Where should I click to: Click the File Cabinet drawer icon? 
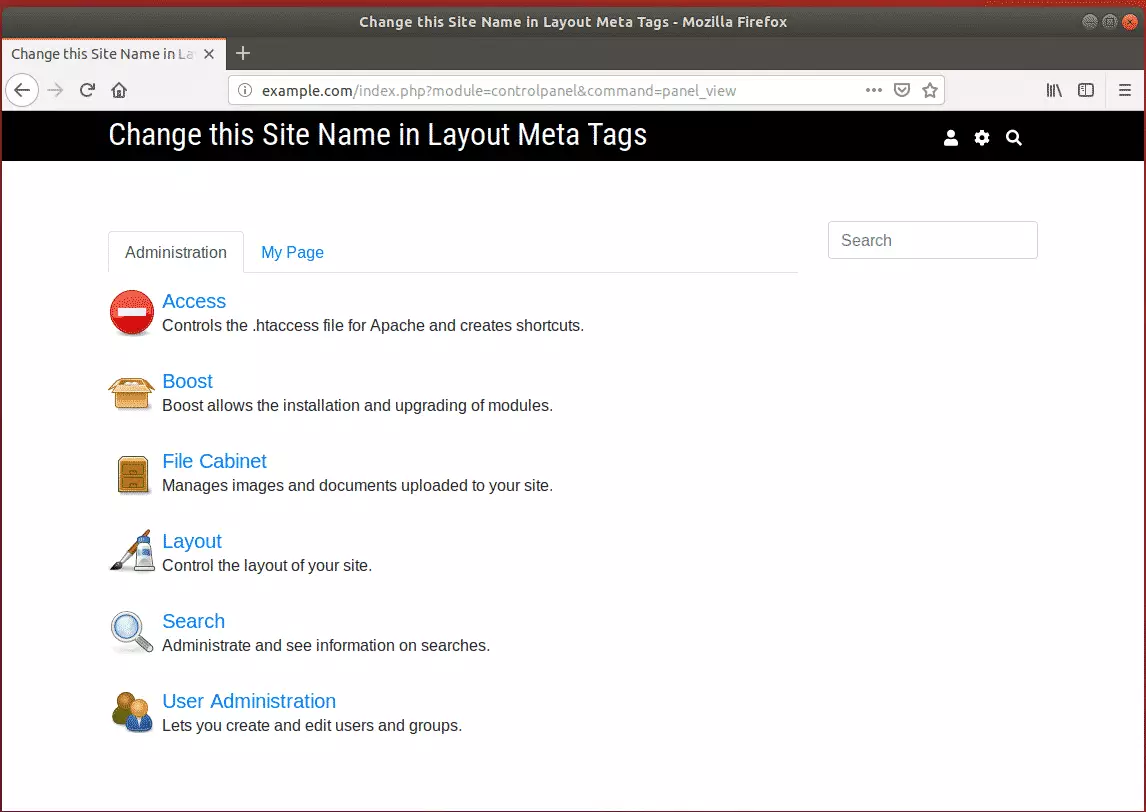coord(133,474)
